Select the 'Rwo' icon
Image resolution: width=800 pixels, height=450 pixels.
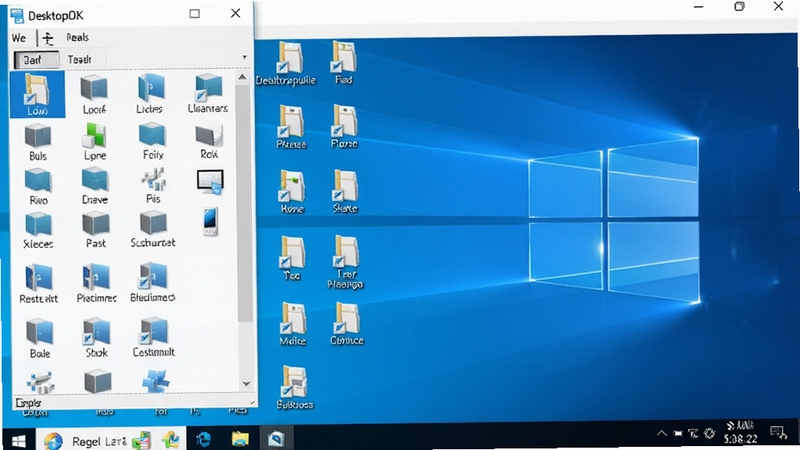pyautogui.click(x=38, y=187)
